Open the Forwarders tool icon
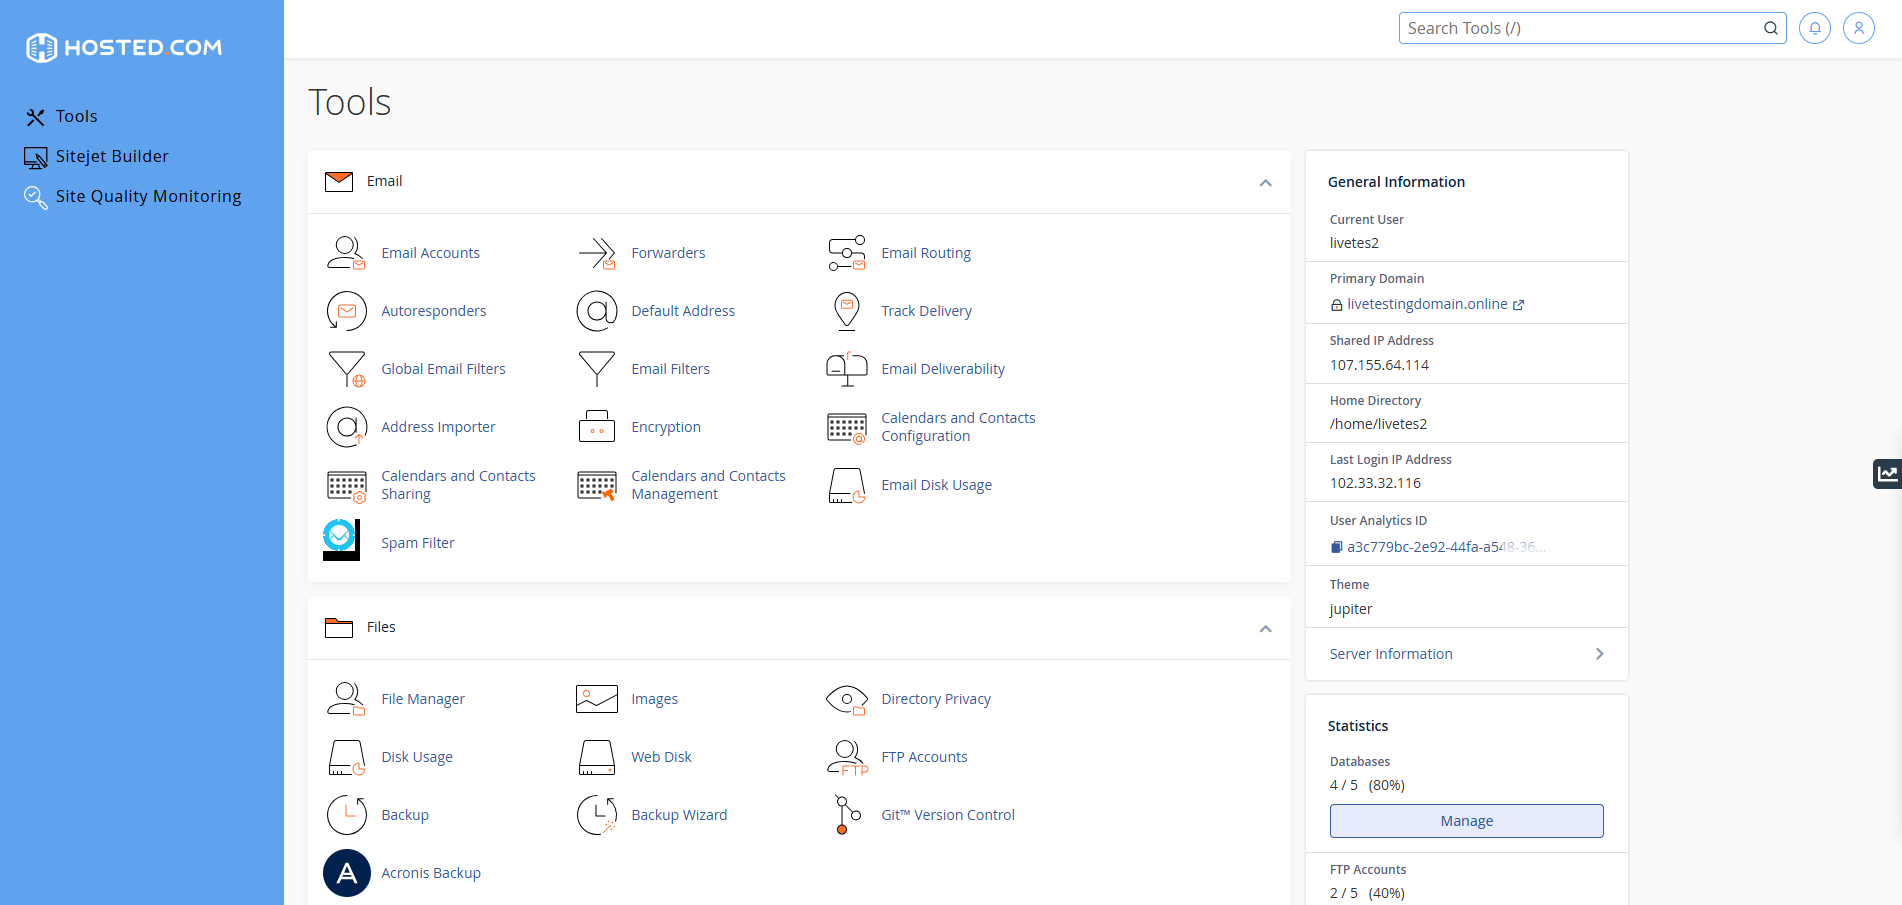Screen dimensions: 1902x905 [x=596, y=253]
